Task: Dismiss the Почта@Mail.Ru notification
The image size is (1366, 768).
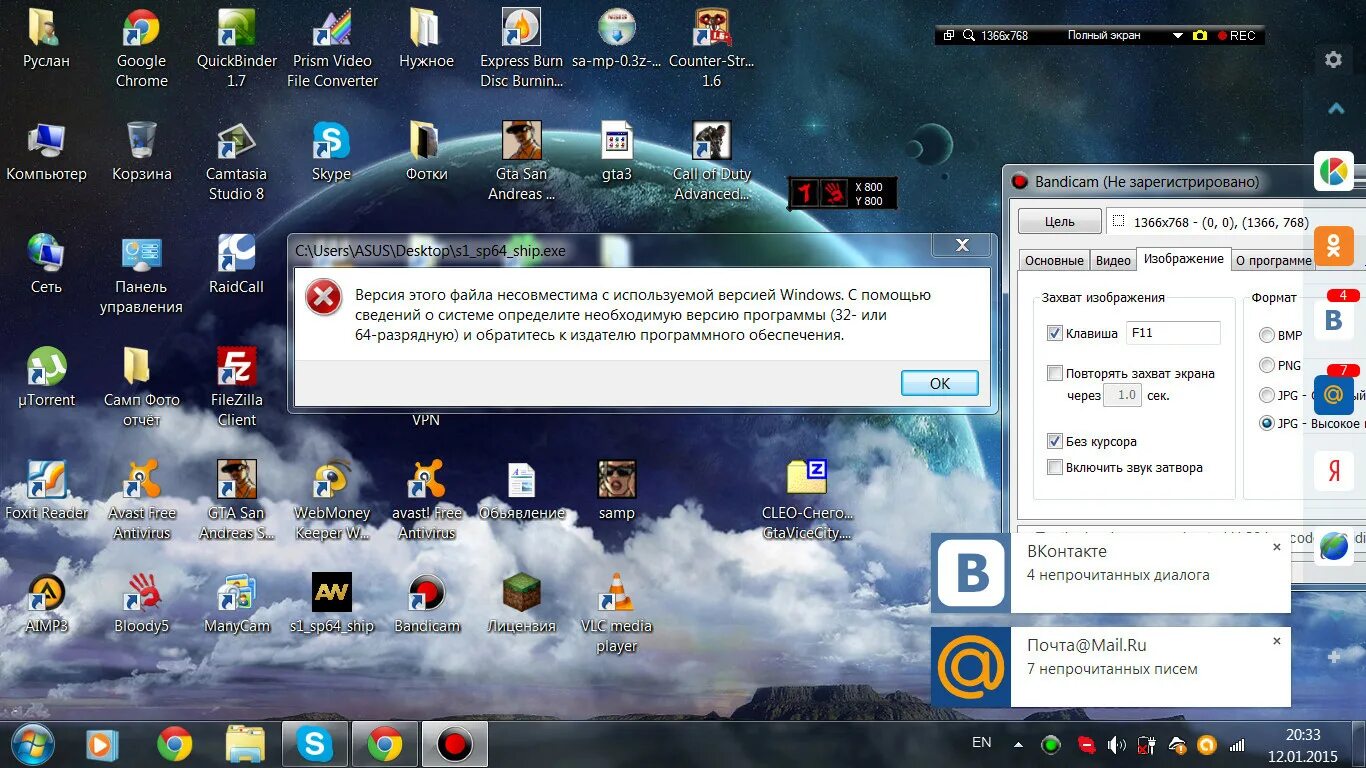Action: 1276,641
